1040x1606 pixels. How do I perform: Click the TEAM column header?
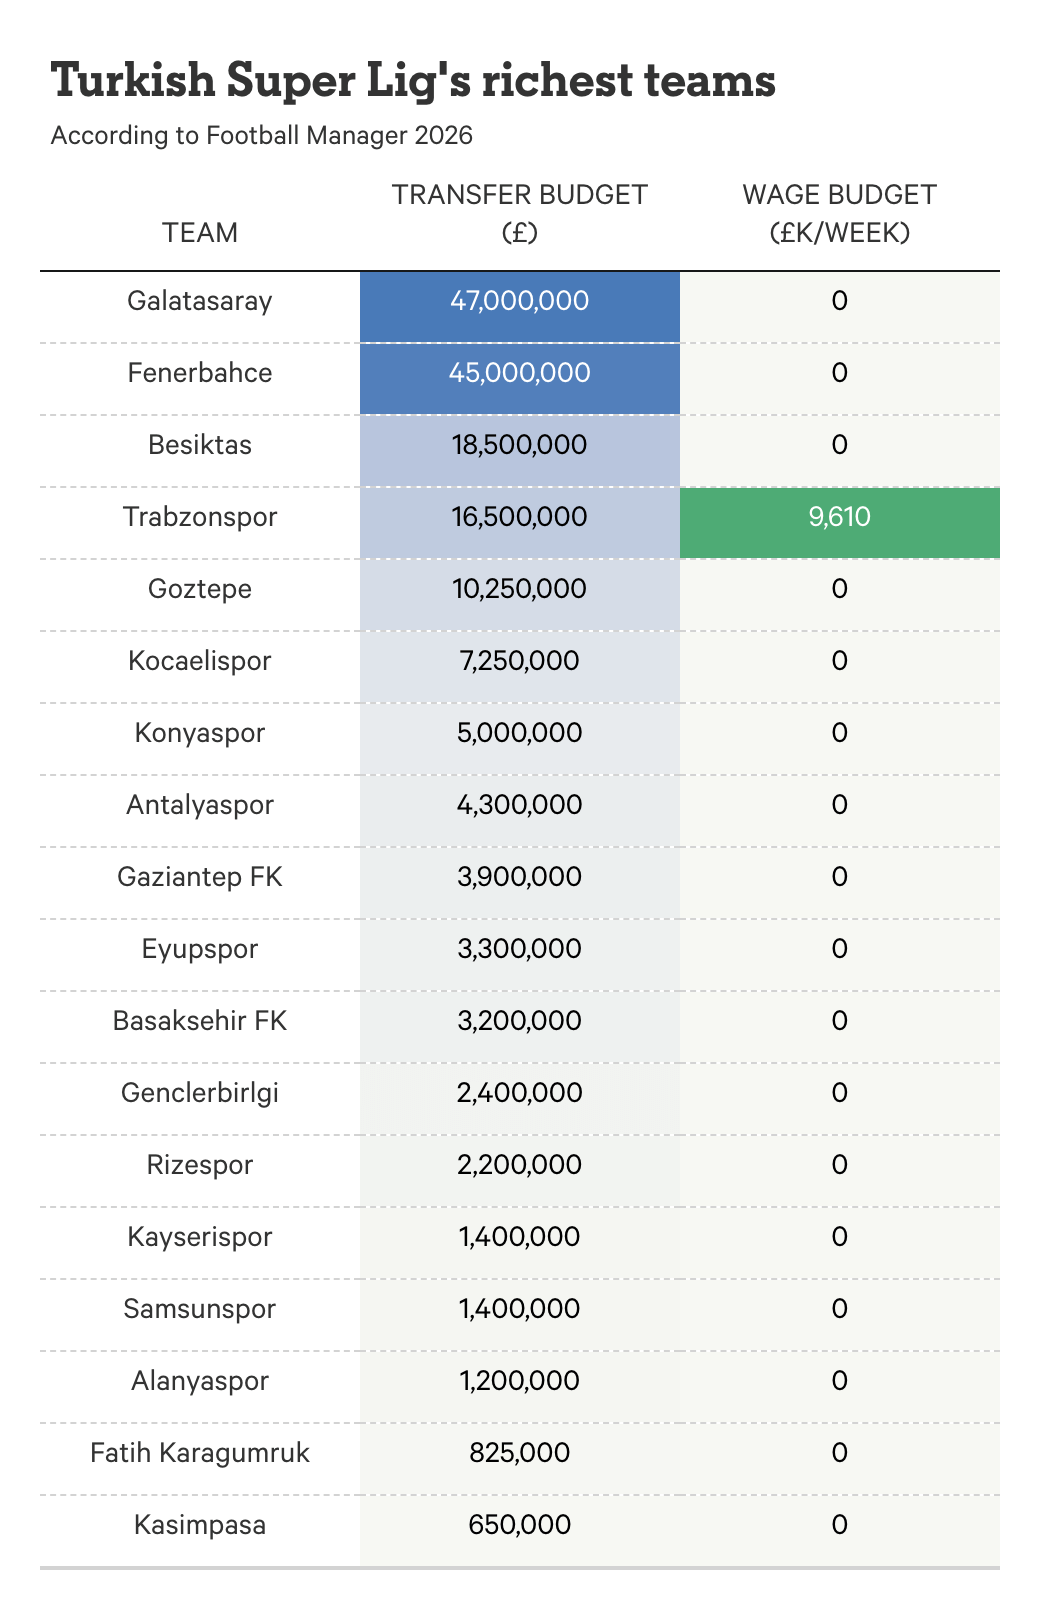coord(200,232)
